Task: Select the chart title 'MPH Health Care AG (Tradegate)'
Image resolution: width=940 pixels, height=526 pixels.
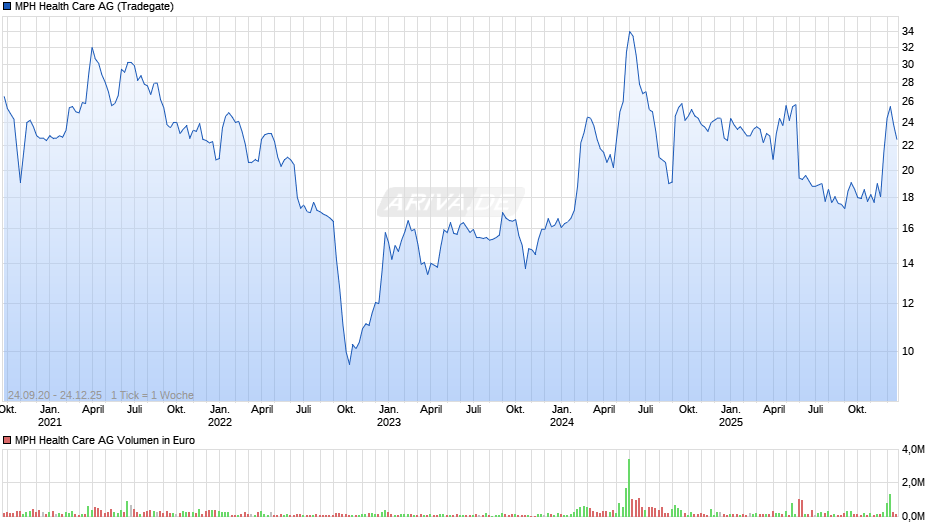Action: coord(94,7)
